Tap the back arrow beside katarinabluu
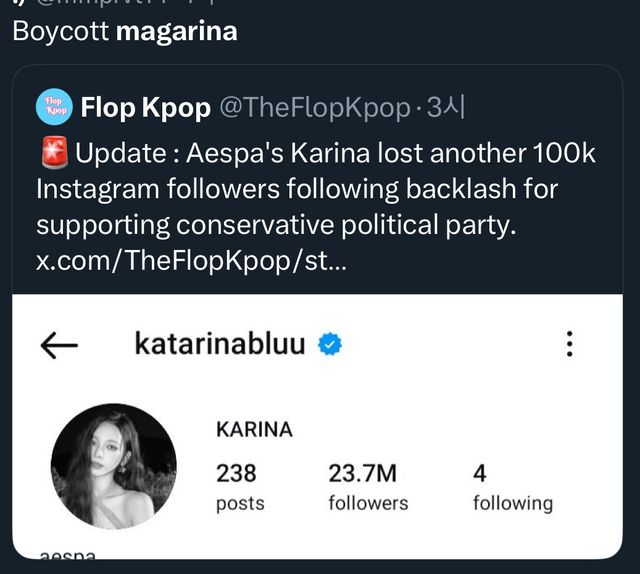 (x=59, y=346)
